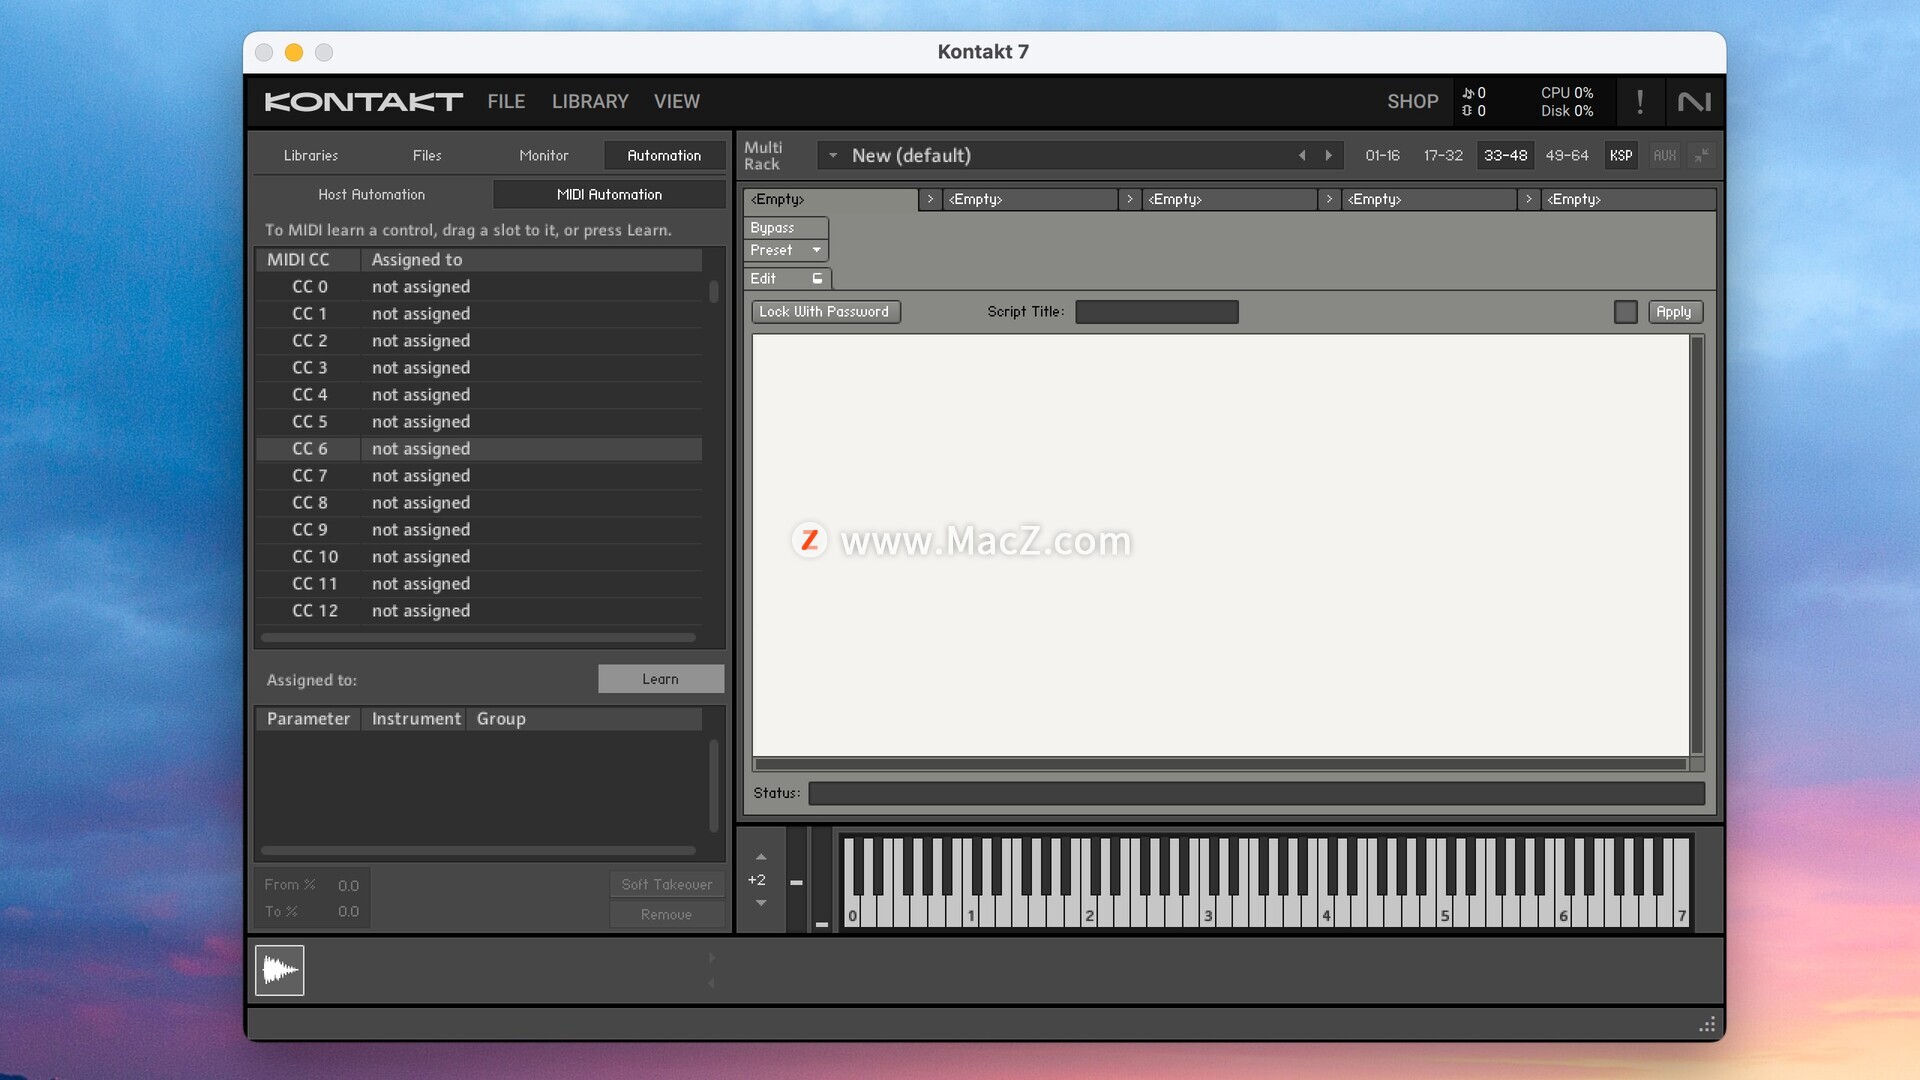Select the first Empty script slot
1920x1080 pixels.
tap(830, 199)
